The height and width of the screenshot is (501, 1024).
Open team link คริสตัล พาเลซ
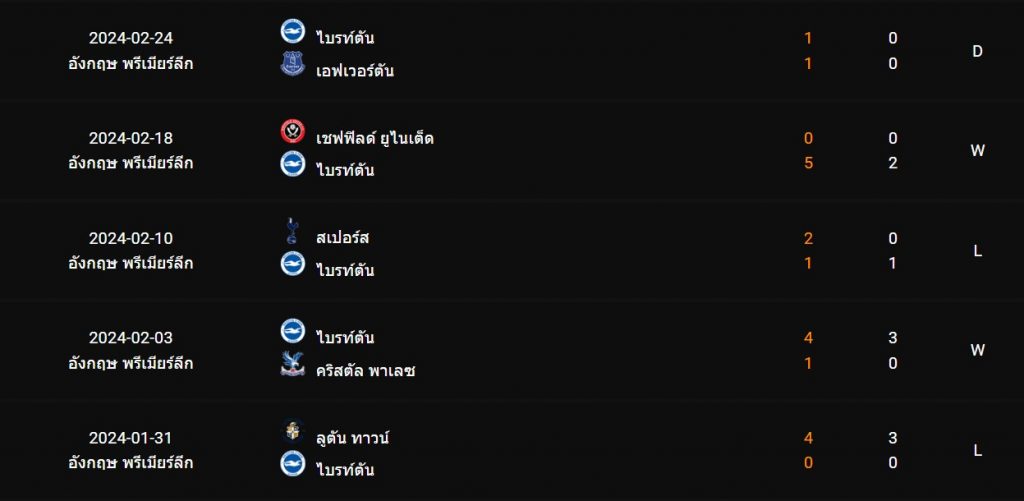(365, 371)
